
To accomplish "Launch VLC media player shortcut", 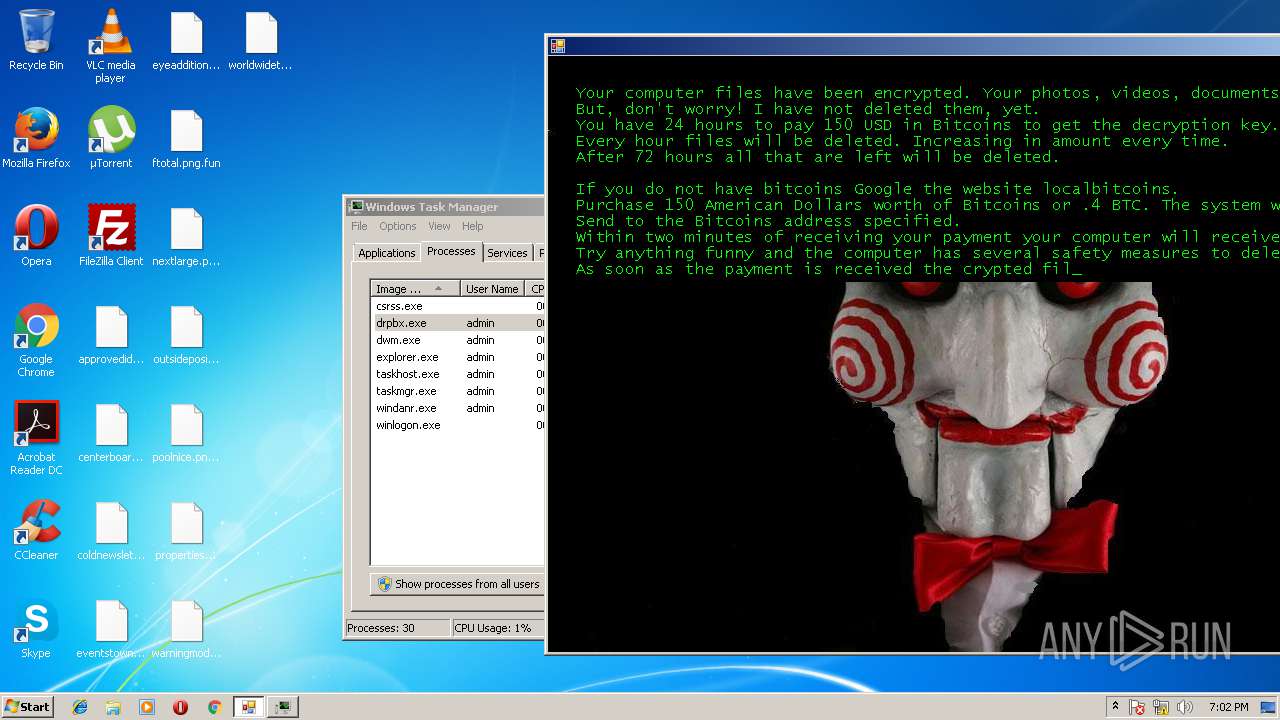I will coord(111,46).
